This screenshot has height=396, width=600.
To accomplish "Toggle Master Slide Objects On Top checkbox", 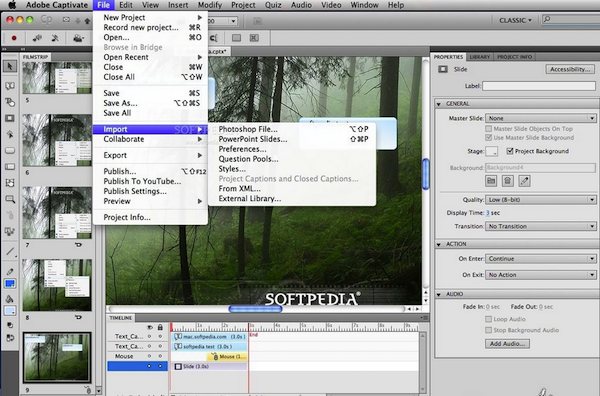I will pos(488,129).
